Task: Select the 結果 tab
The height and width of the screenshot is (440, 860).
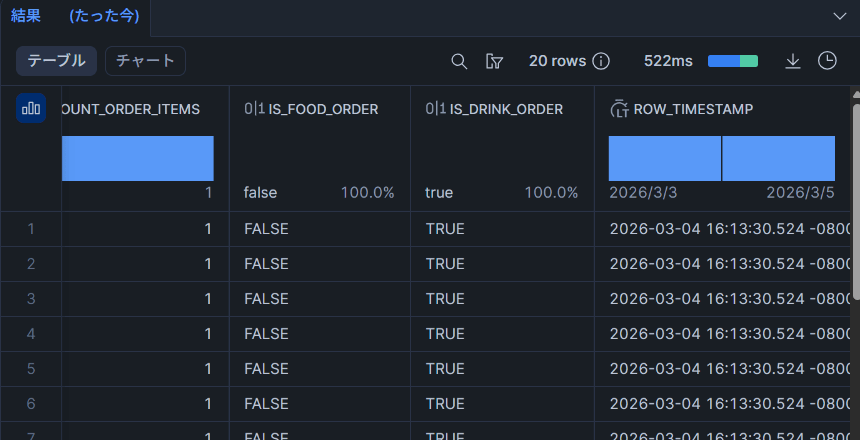Action: tap(26, 16)
